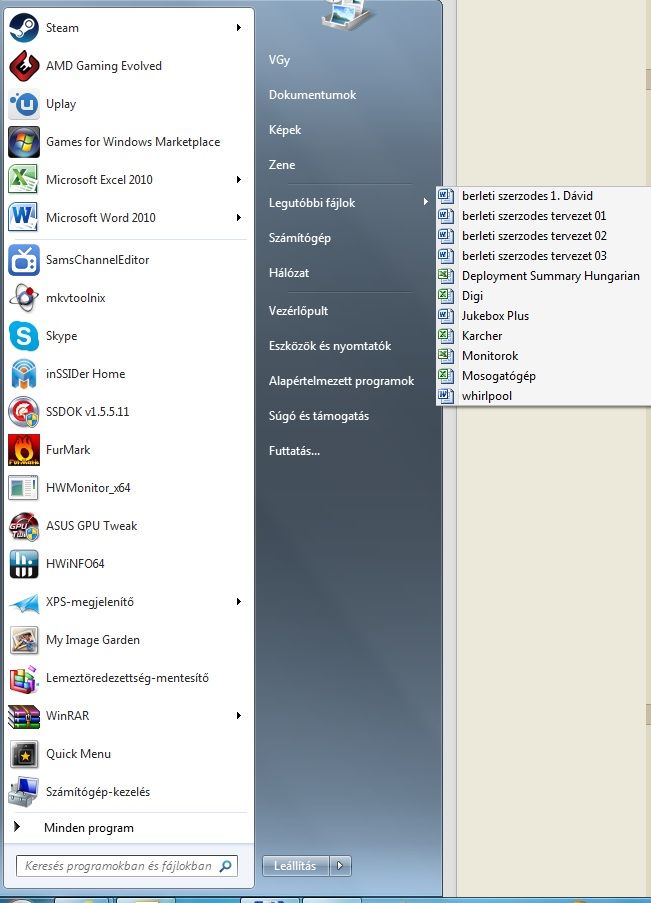Click Minden program label

tap(89, 828)
